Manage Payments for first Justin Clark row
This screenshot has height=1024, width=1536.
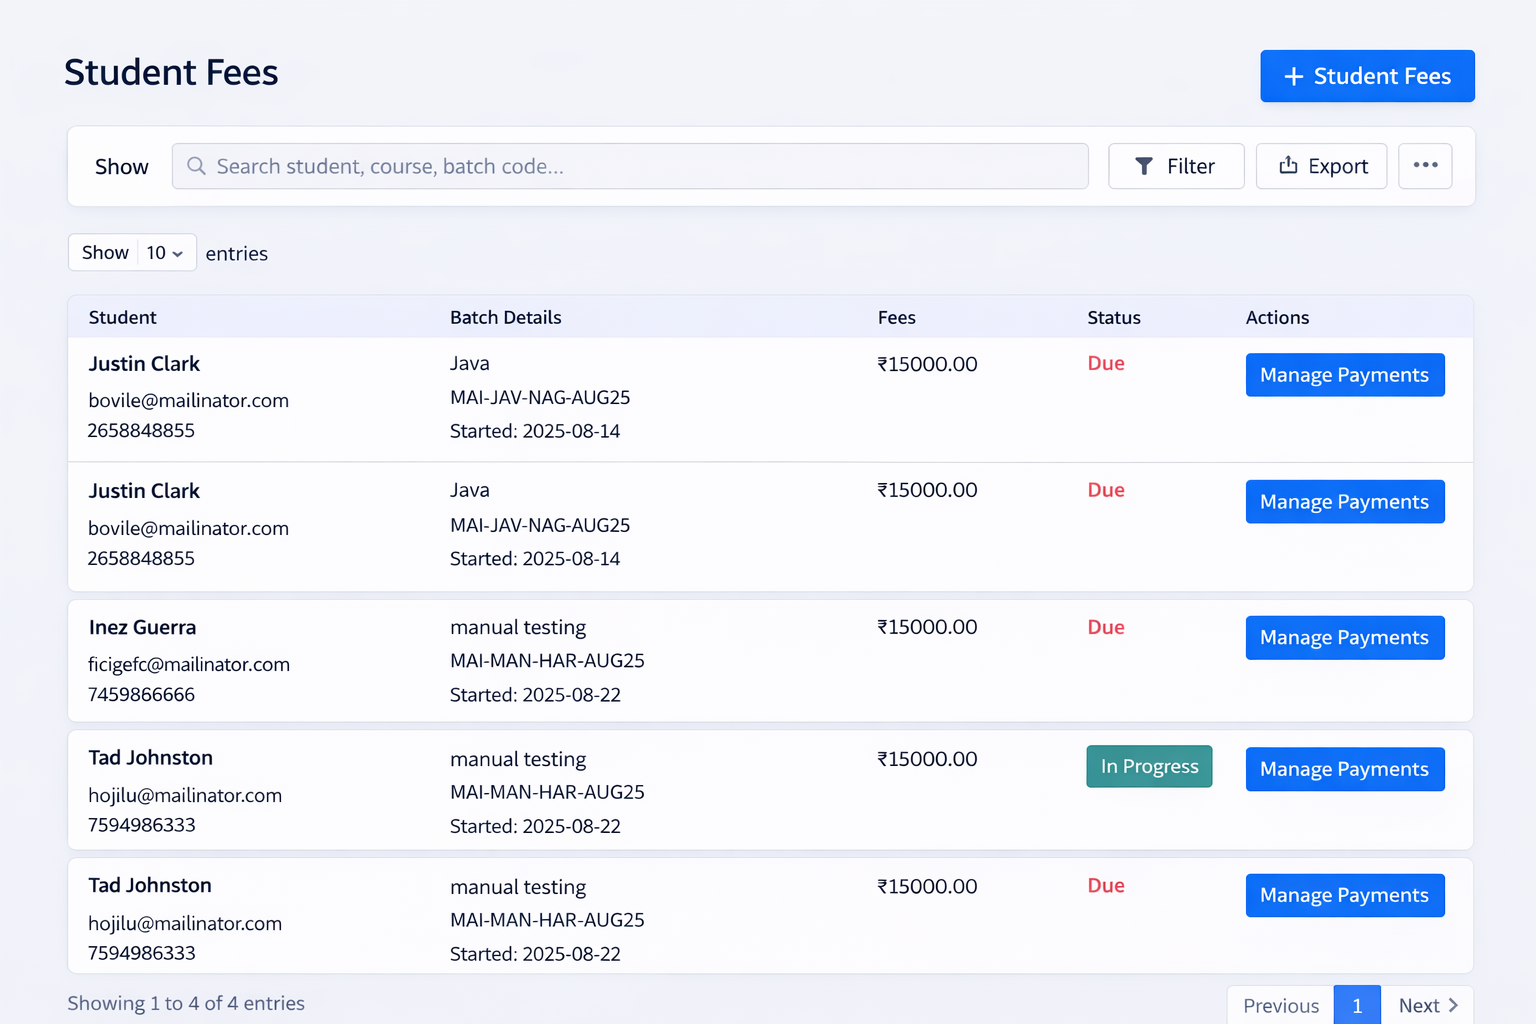click(1344, 375)
